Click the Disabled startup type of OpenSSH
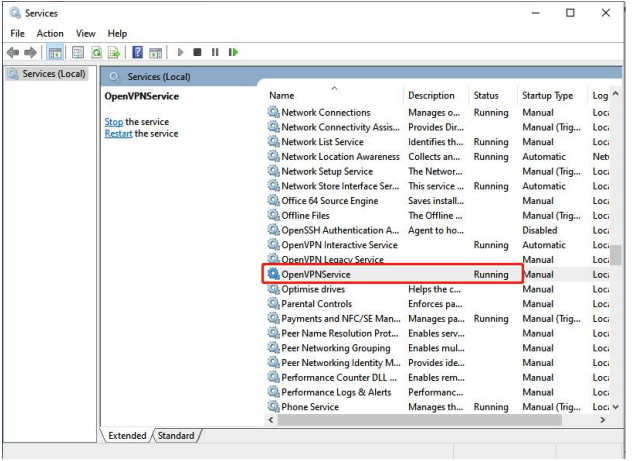 [539, 230]
